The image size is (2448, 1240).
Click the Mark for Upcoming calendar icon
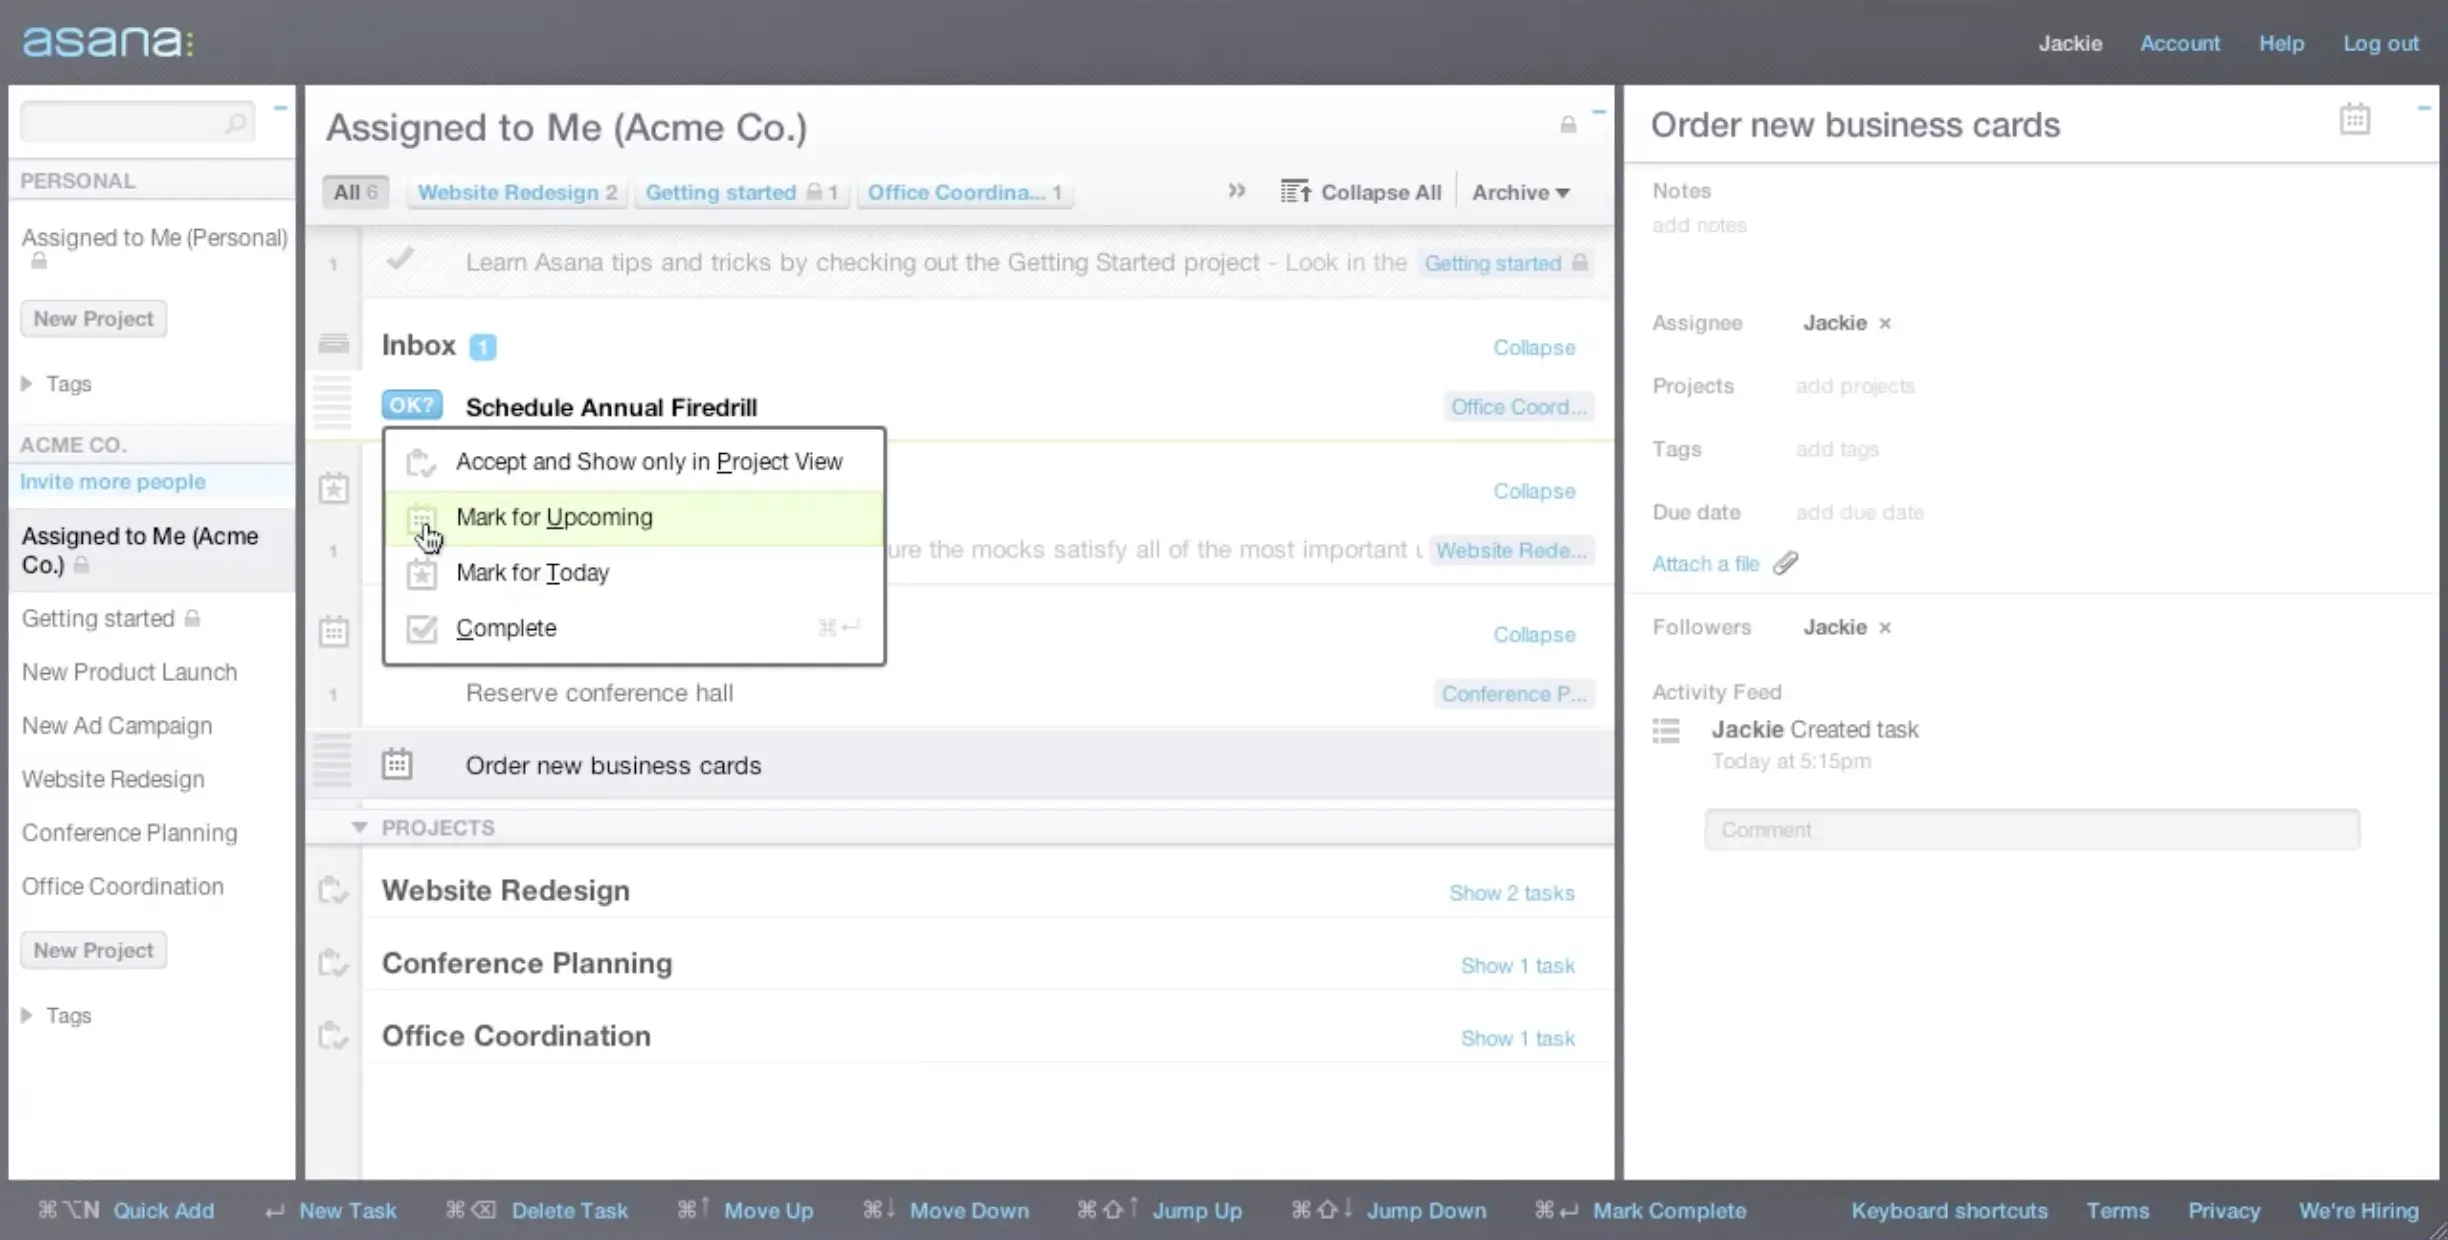(x=422, y=518)
